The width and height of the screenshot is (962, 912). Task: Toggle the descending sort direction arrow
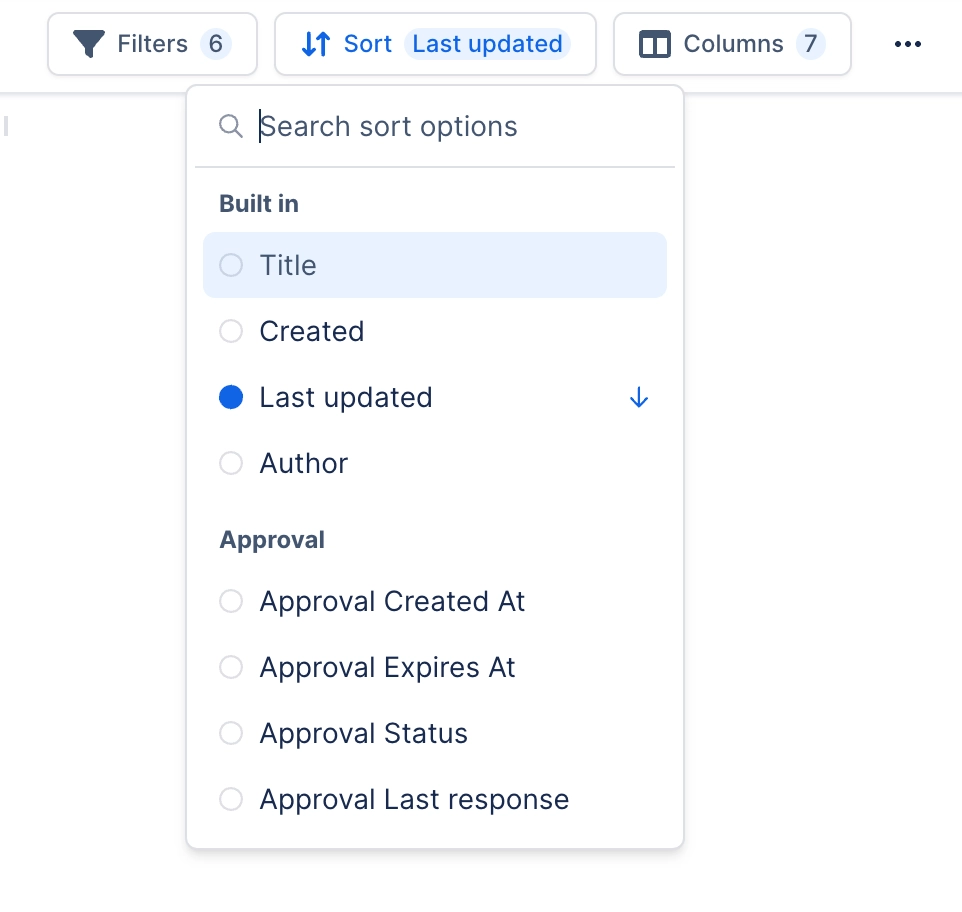(x=639, y=398)
